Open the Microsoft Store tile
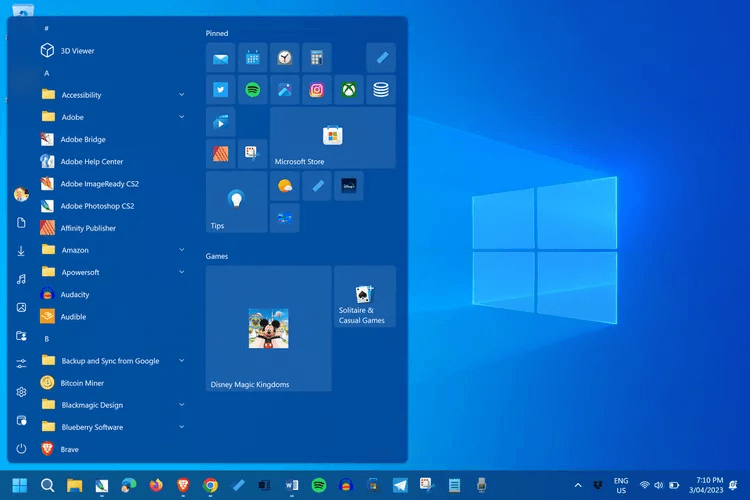750x500 pixels. 333,138
